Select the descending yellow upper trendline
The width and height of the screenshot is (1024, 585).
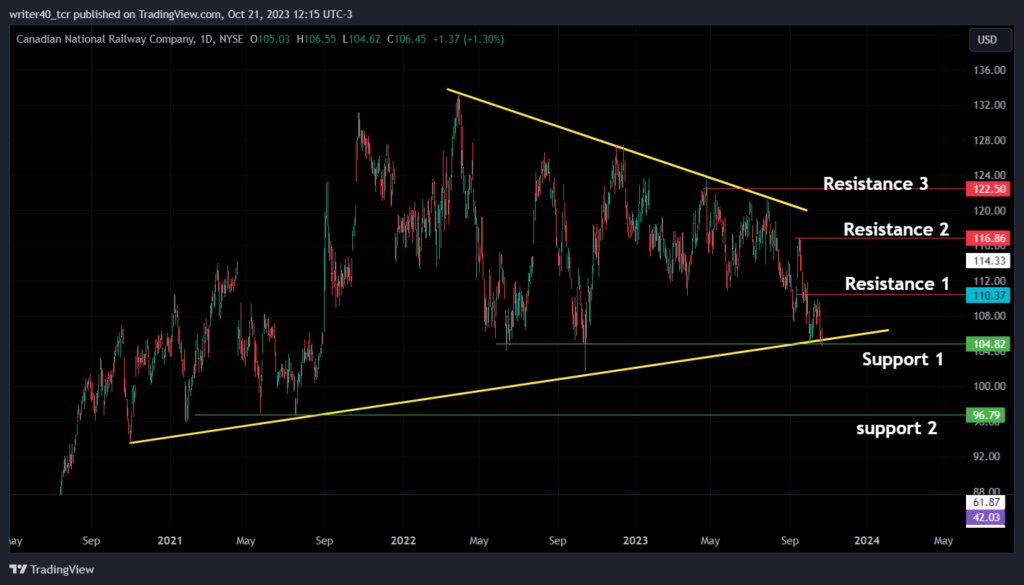click(x=627, y=150)
